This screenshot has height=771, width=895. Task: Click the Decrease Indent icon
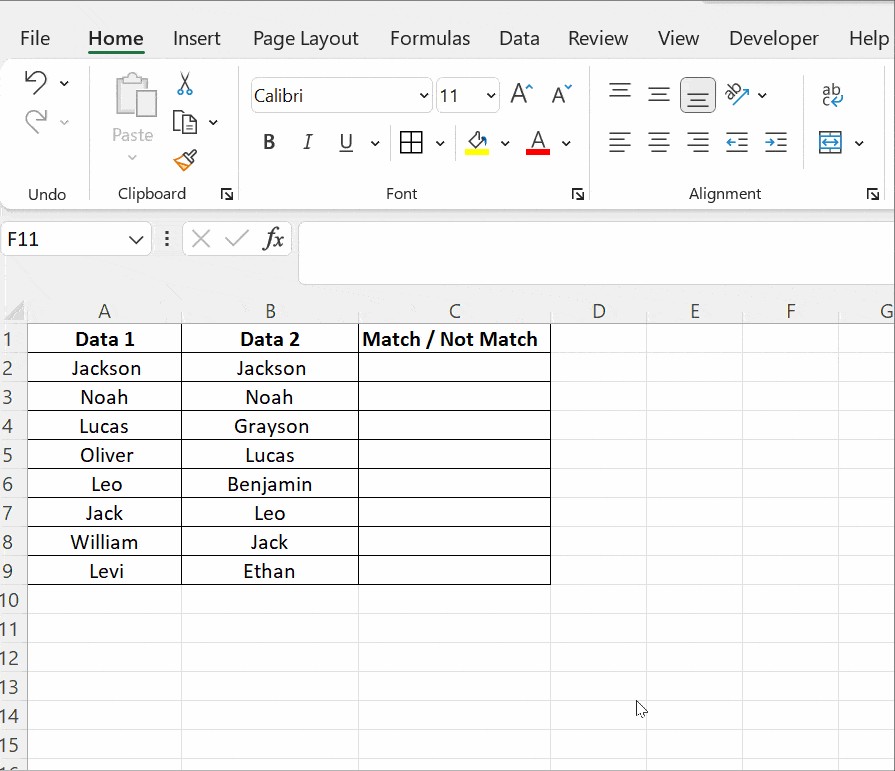pos(736,142)
